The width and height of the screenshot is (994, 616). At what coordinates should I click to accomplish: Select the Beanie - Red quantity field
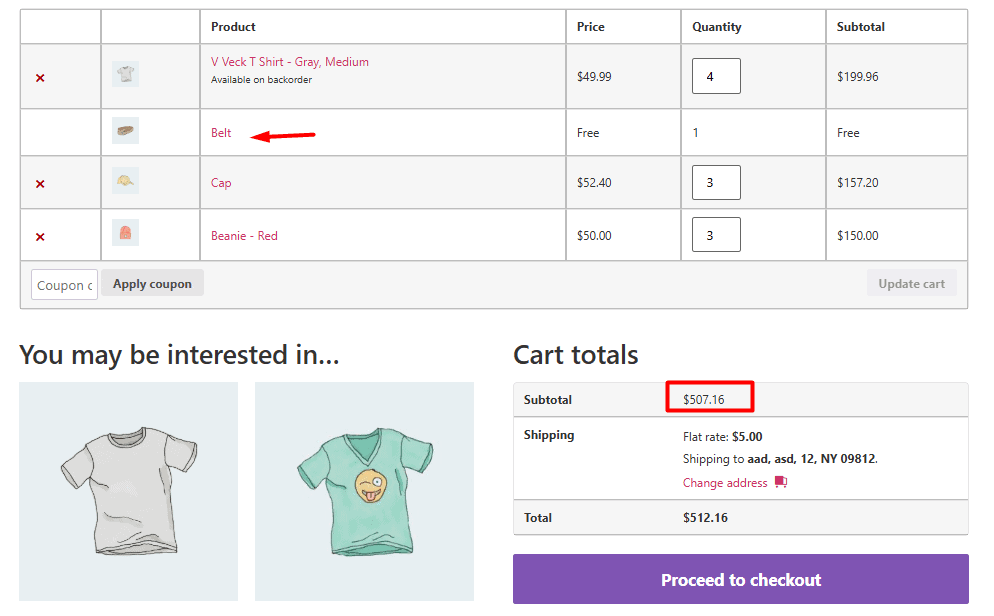coord(716,234)
